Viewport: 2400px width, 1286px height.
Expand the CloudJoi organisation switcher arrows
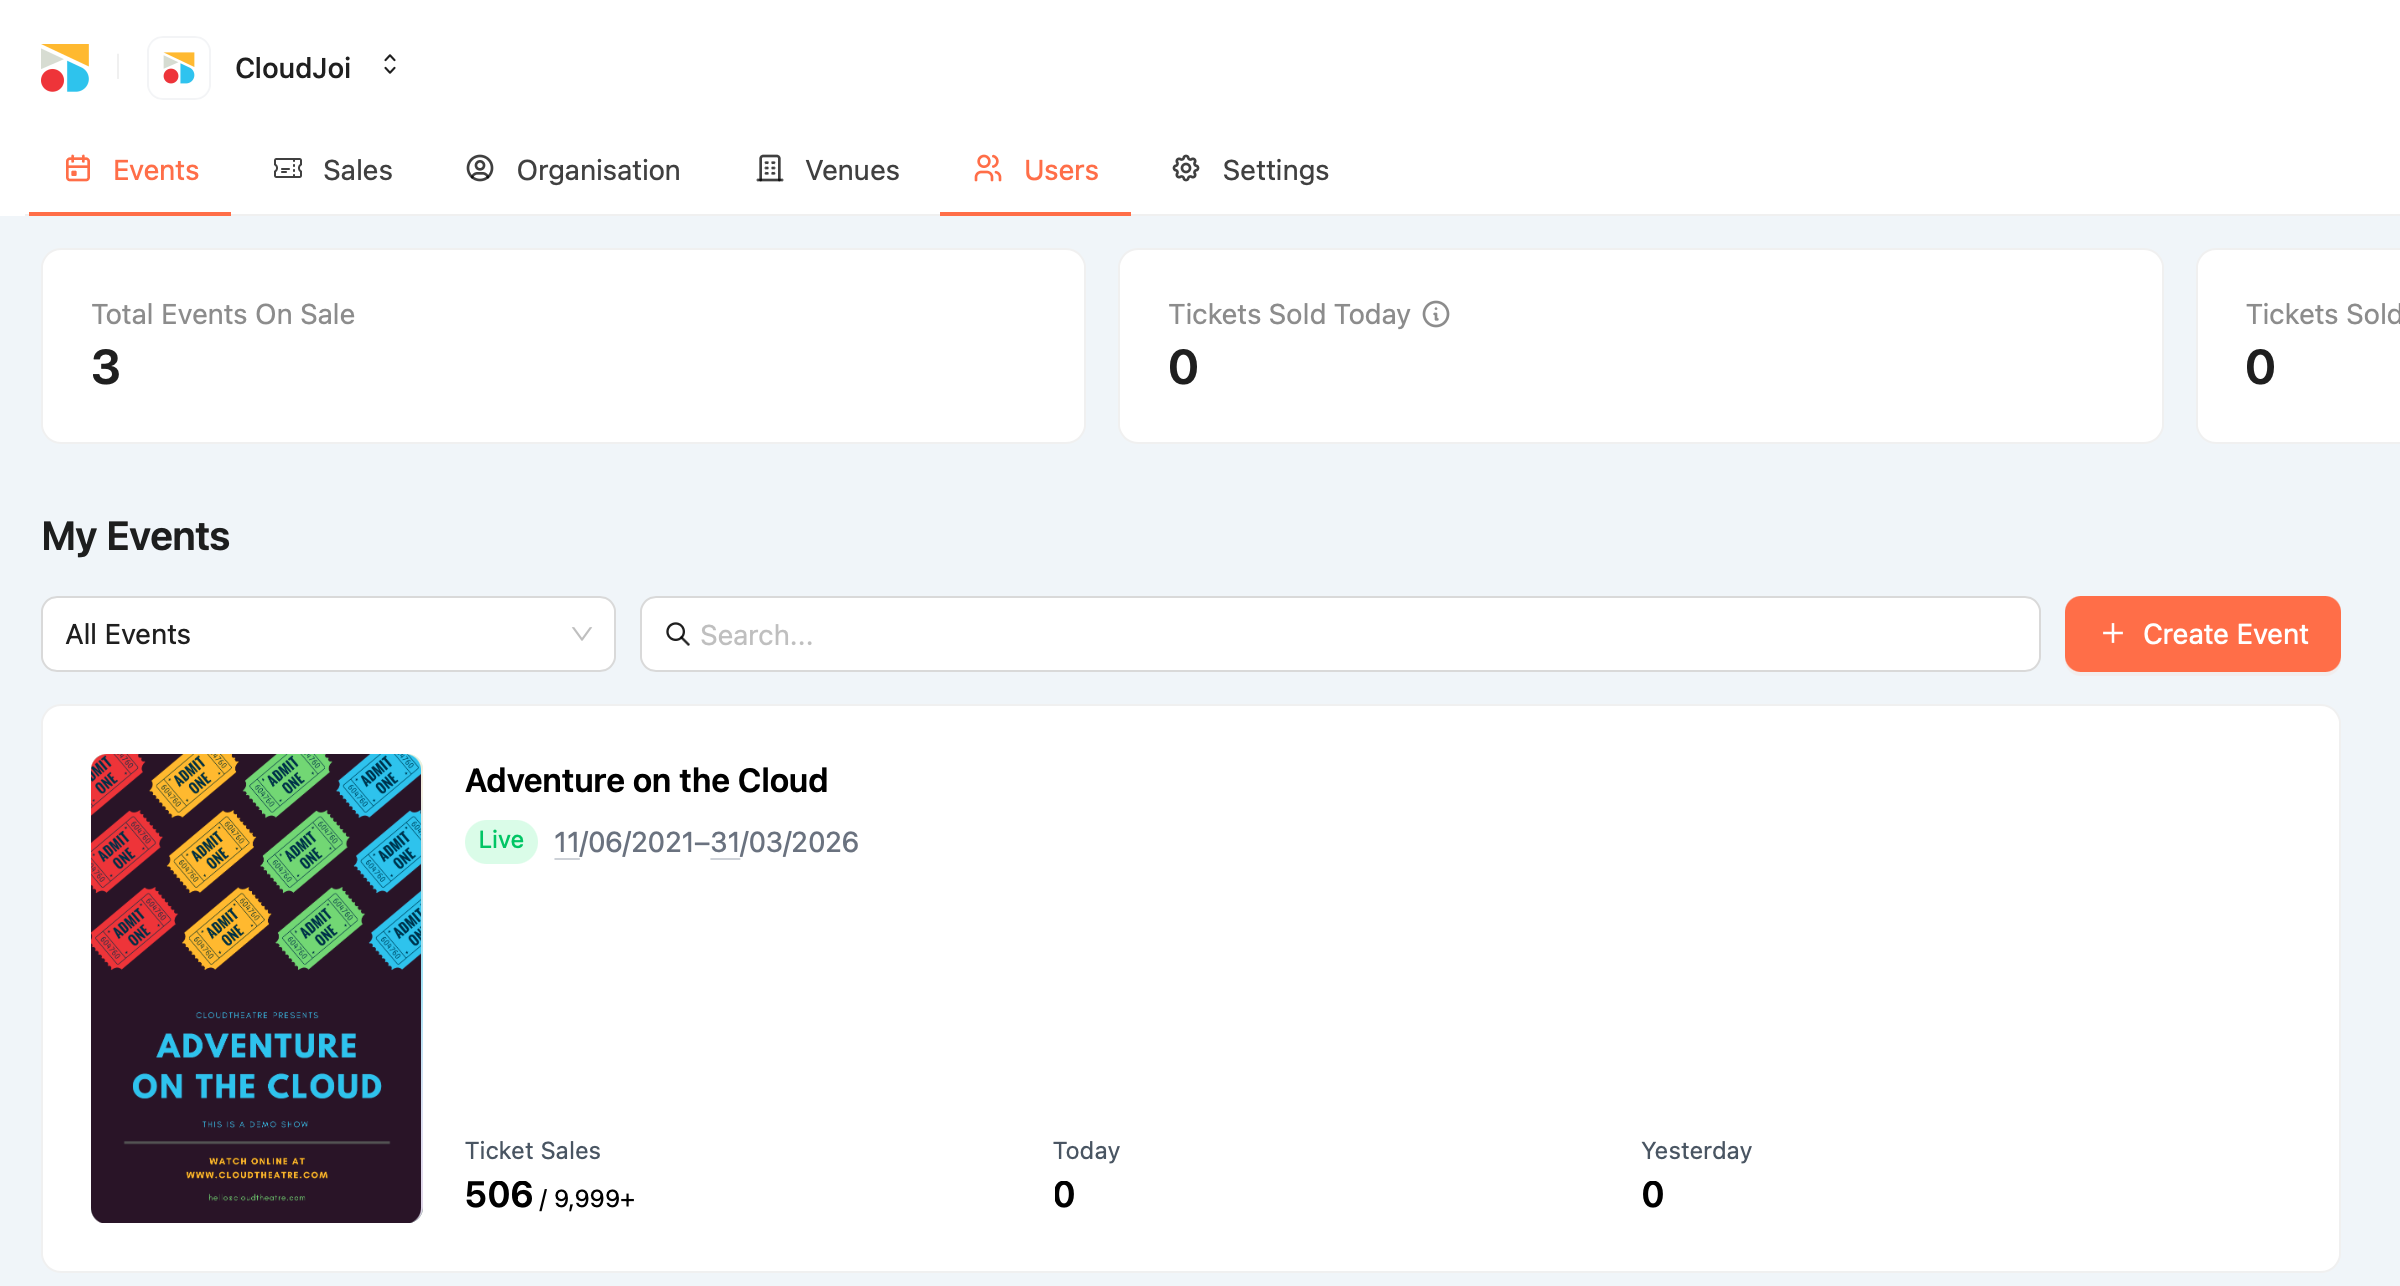point(390,66)
